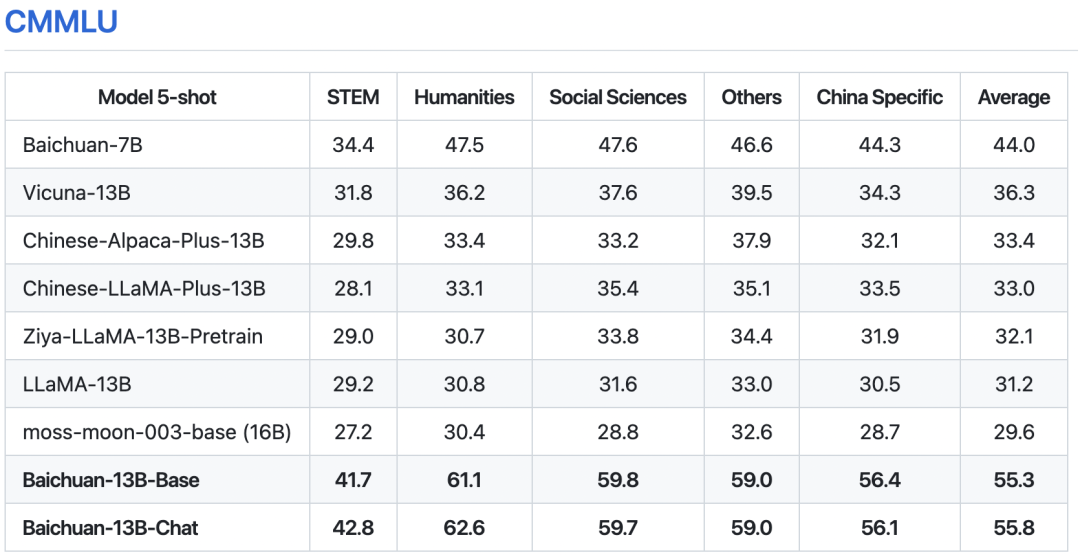Click the CMMLU heading link
Viewport: 1080px width, 555px height.
click(x=61, y=21)
